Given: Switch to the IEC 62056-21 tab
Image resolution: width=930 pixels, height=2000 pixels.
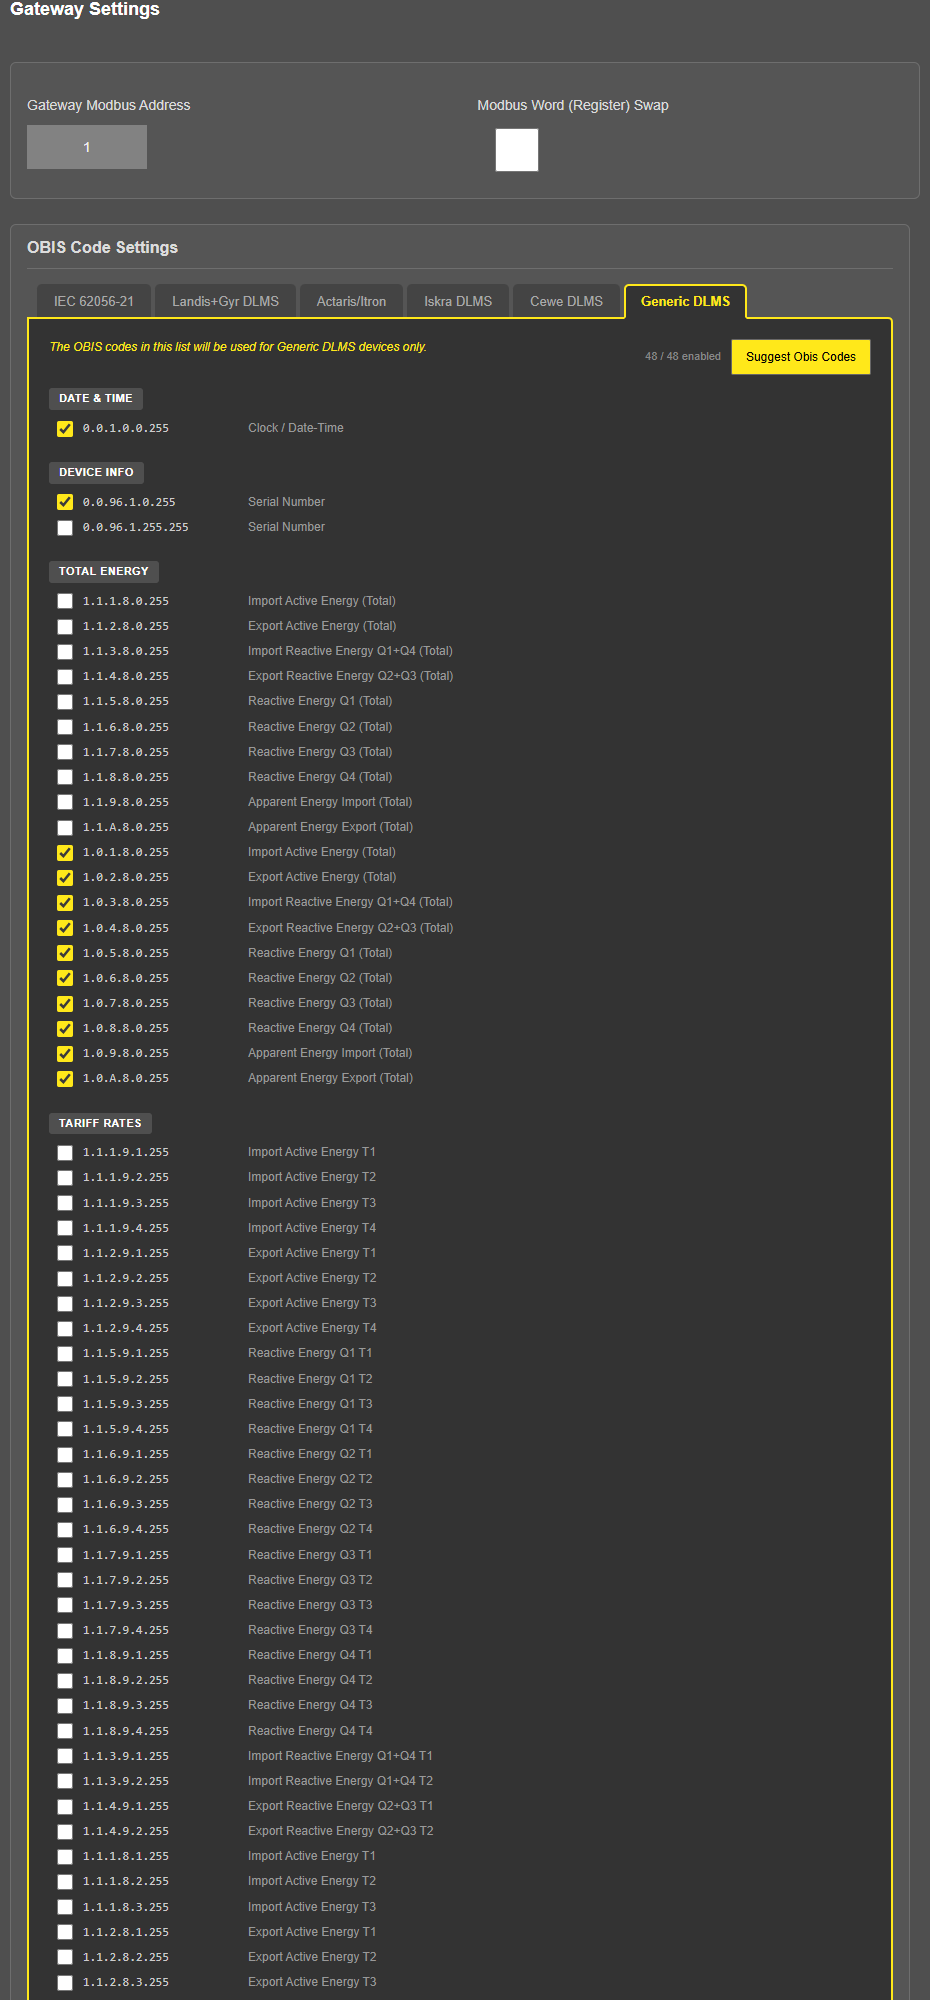Looking at the screenshot, I should point(94,301).
